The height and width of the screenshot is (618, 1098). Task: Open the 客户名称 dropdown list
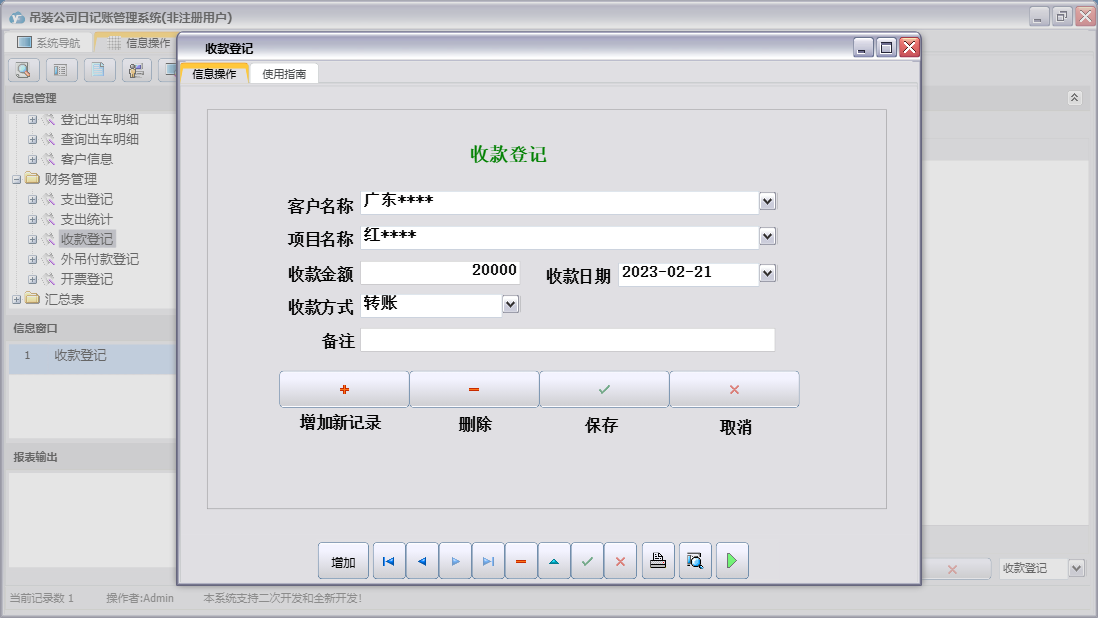(x=766, y=201)
